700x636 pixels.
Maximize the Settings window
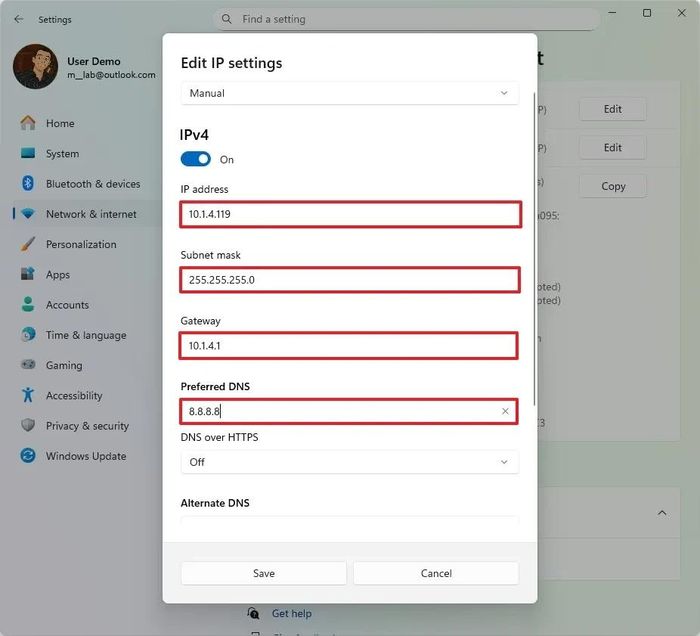646,13
